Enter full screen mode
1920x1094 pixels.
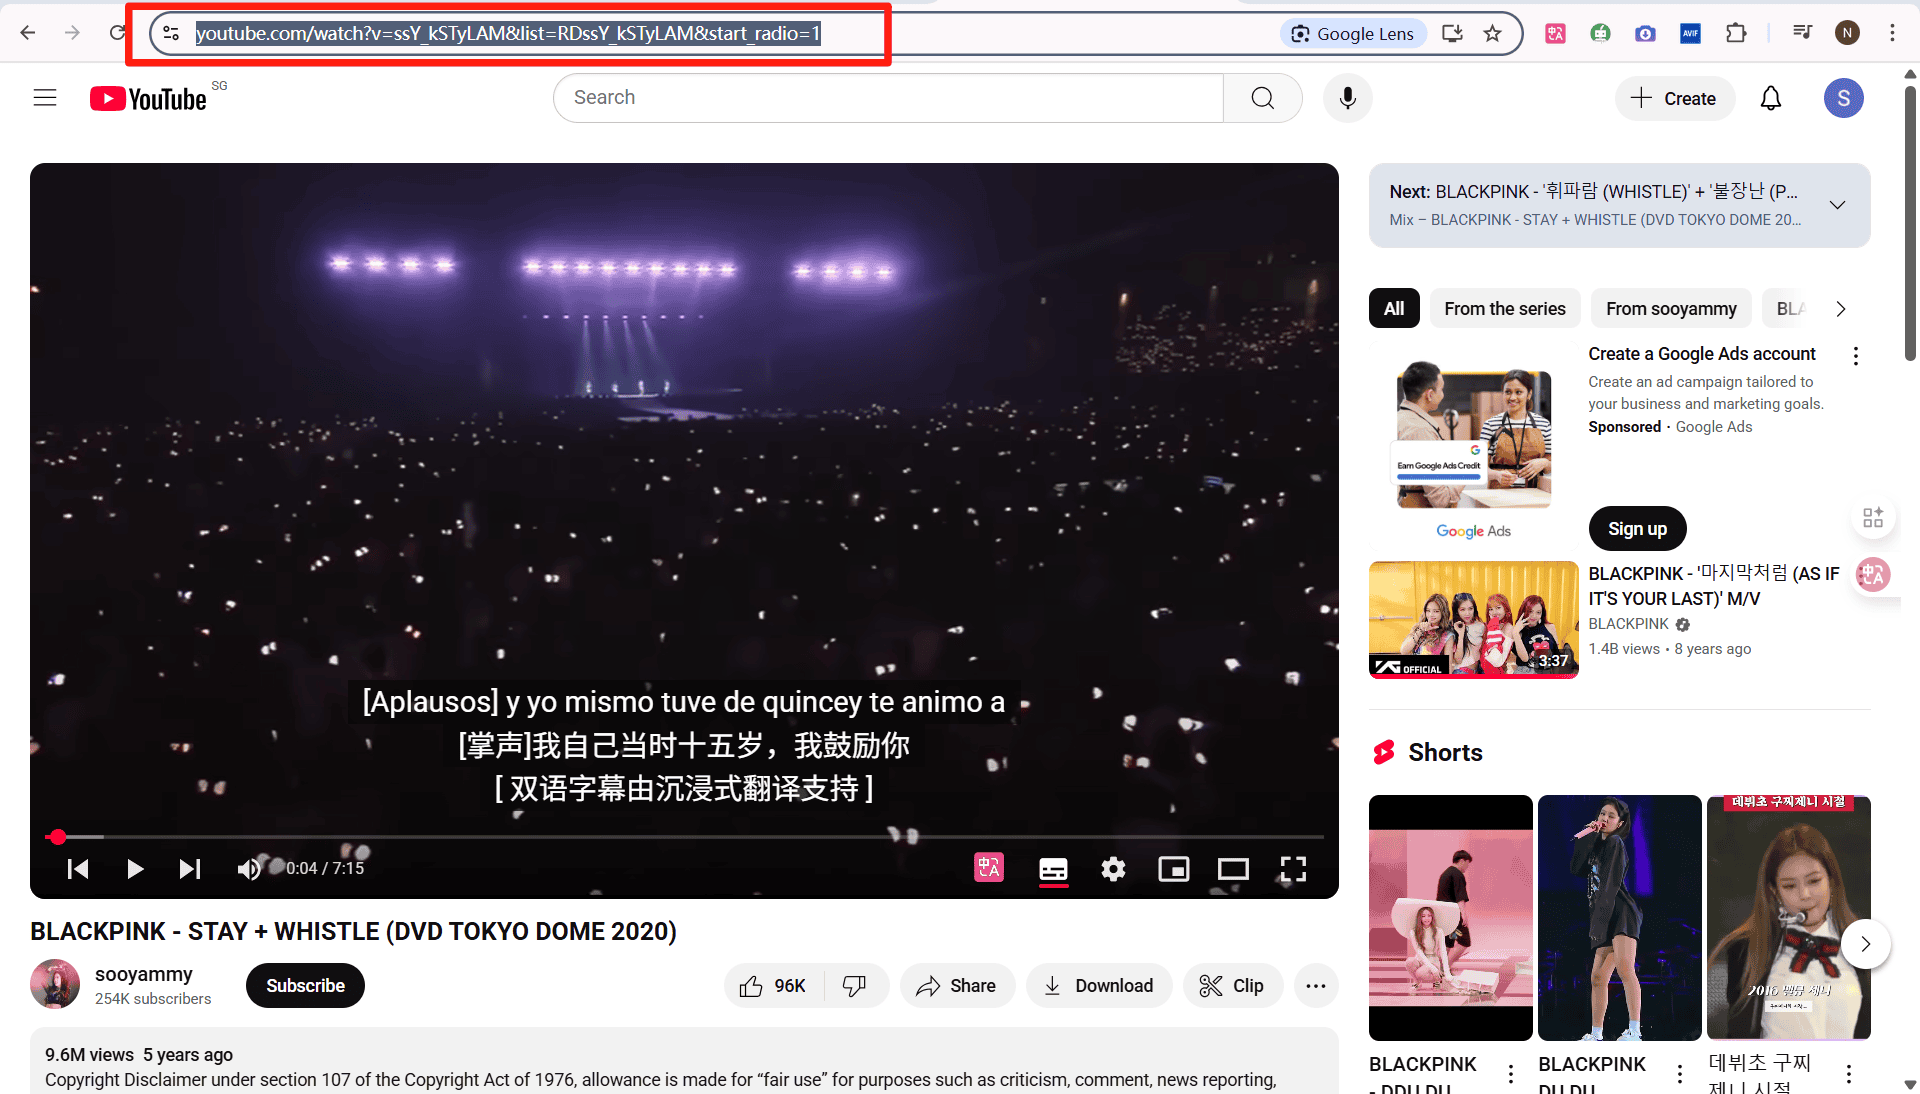click(1293, 869)
